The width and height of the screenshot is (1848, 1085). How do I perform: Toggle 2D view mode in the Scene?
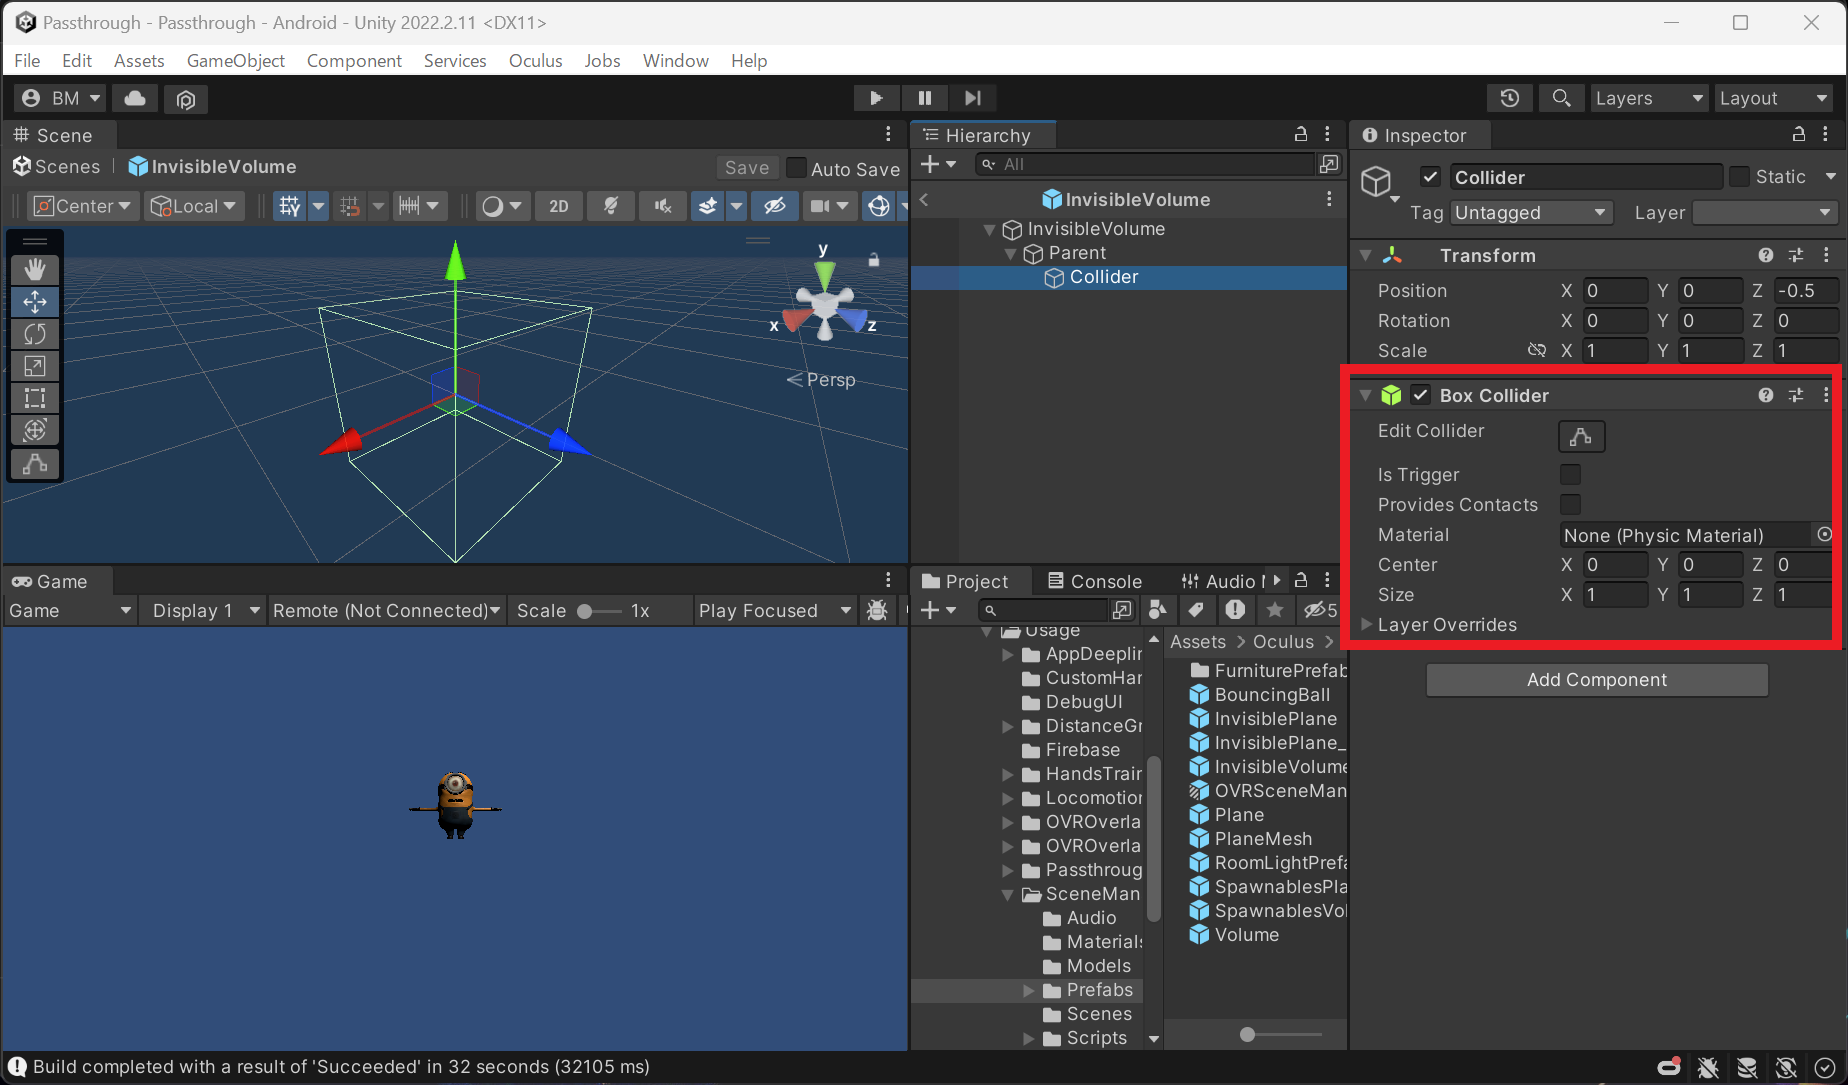558,205
